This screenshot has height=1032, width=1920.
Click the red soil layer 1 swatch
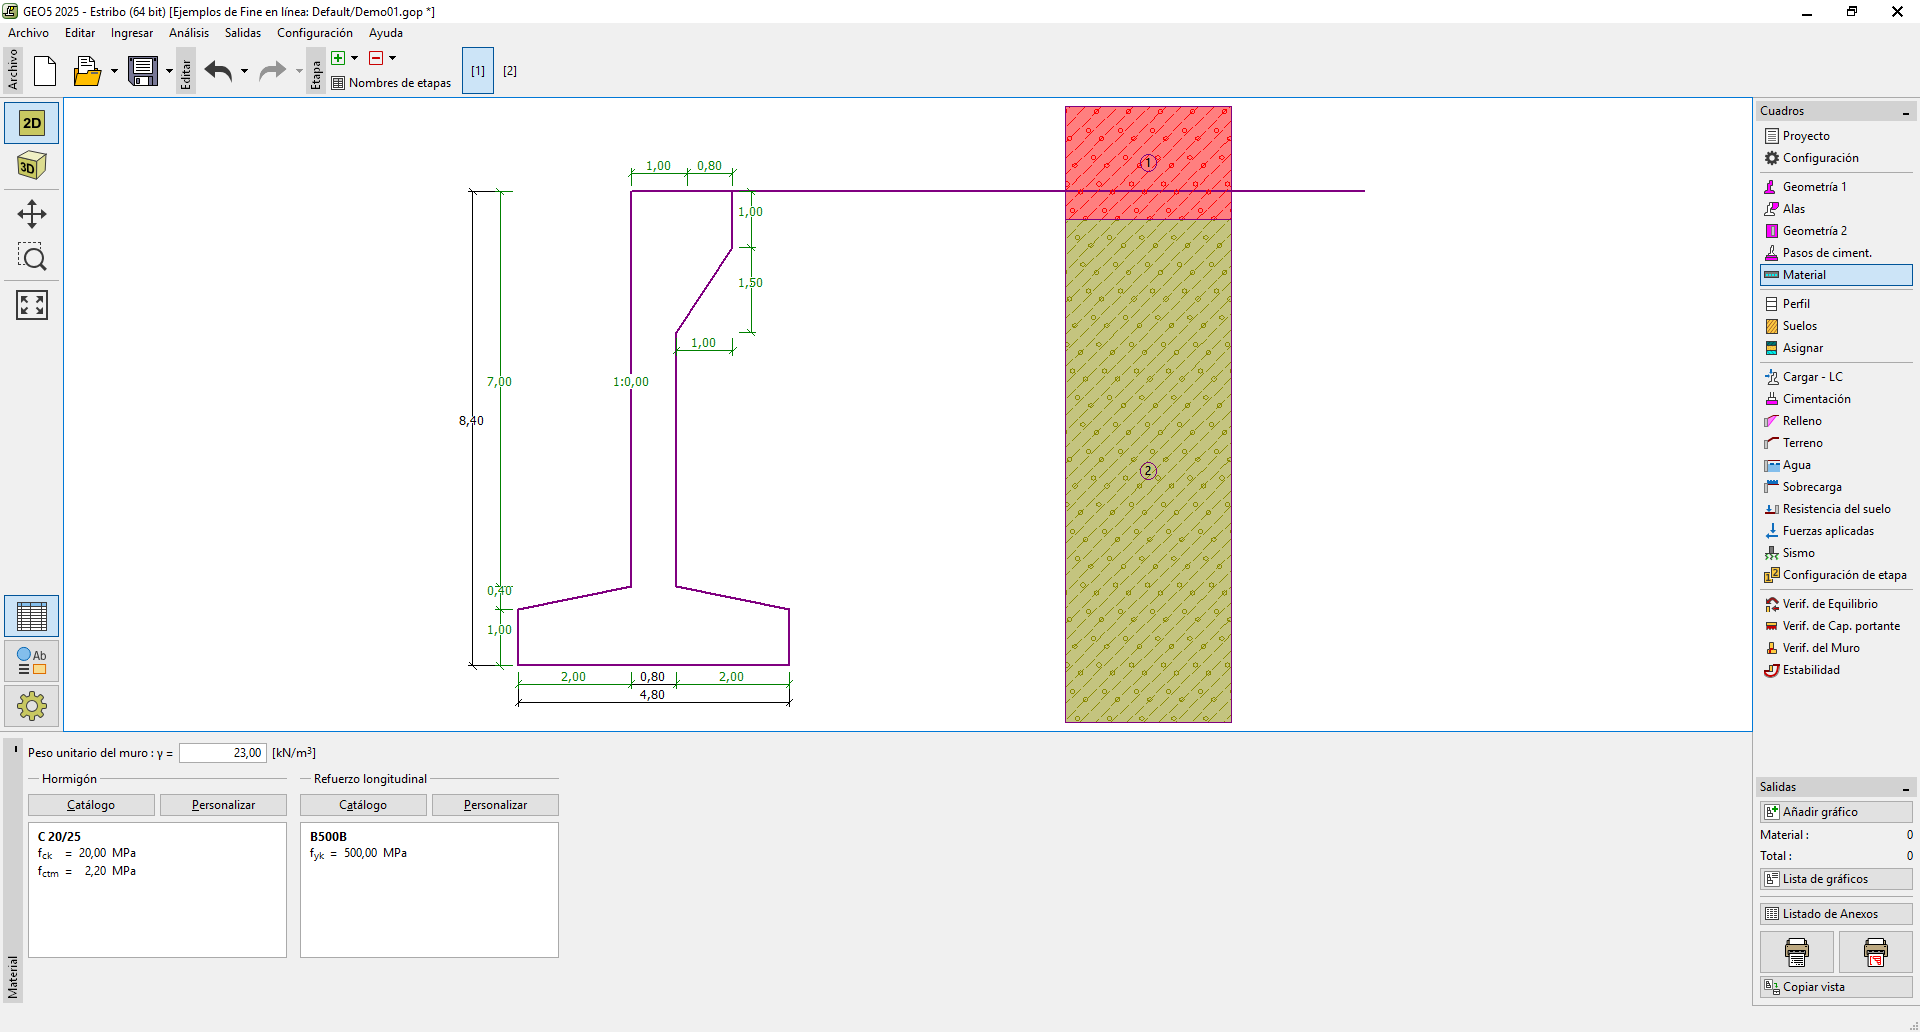coord(1148,162)
